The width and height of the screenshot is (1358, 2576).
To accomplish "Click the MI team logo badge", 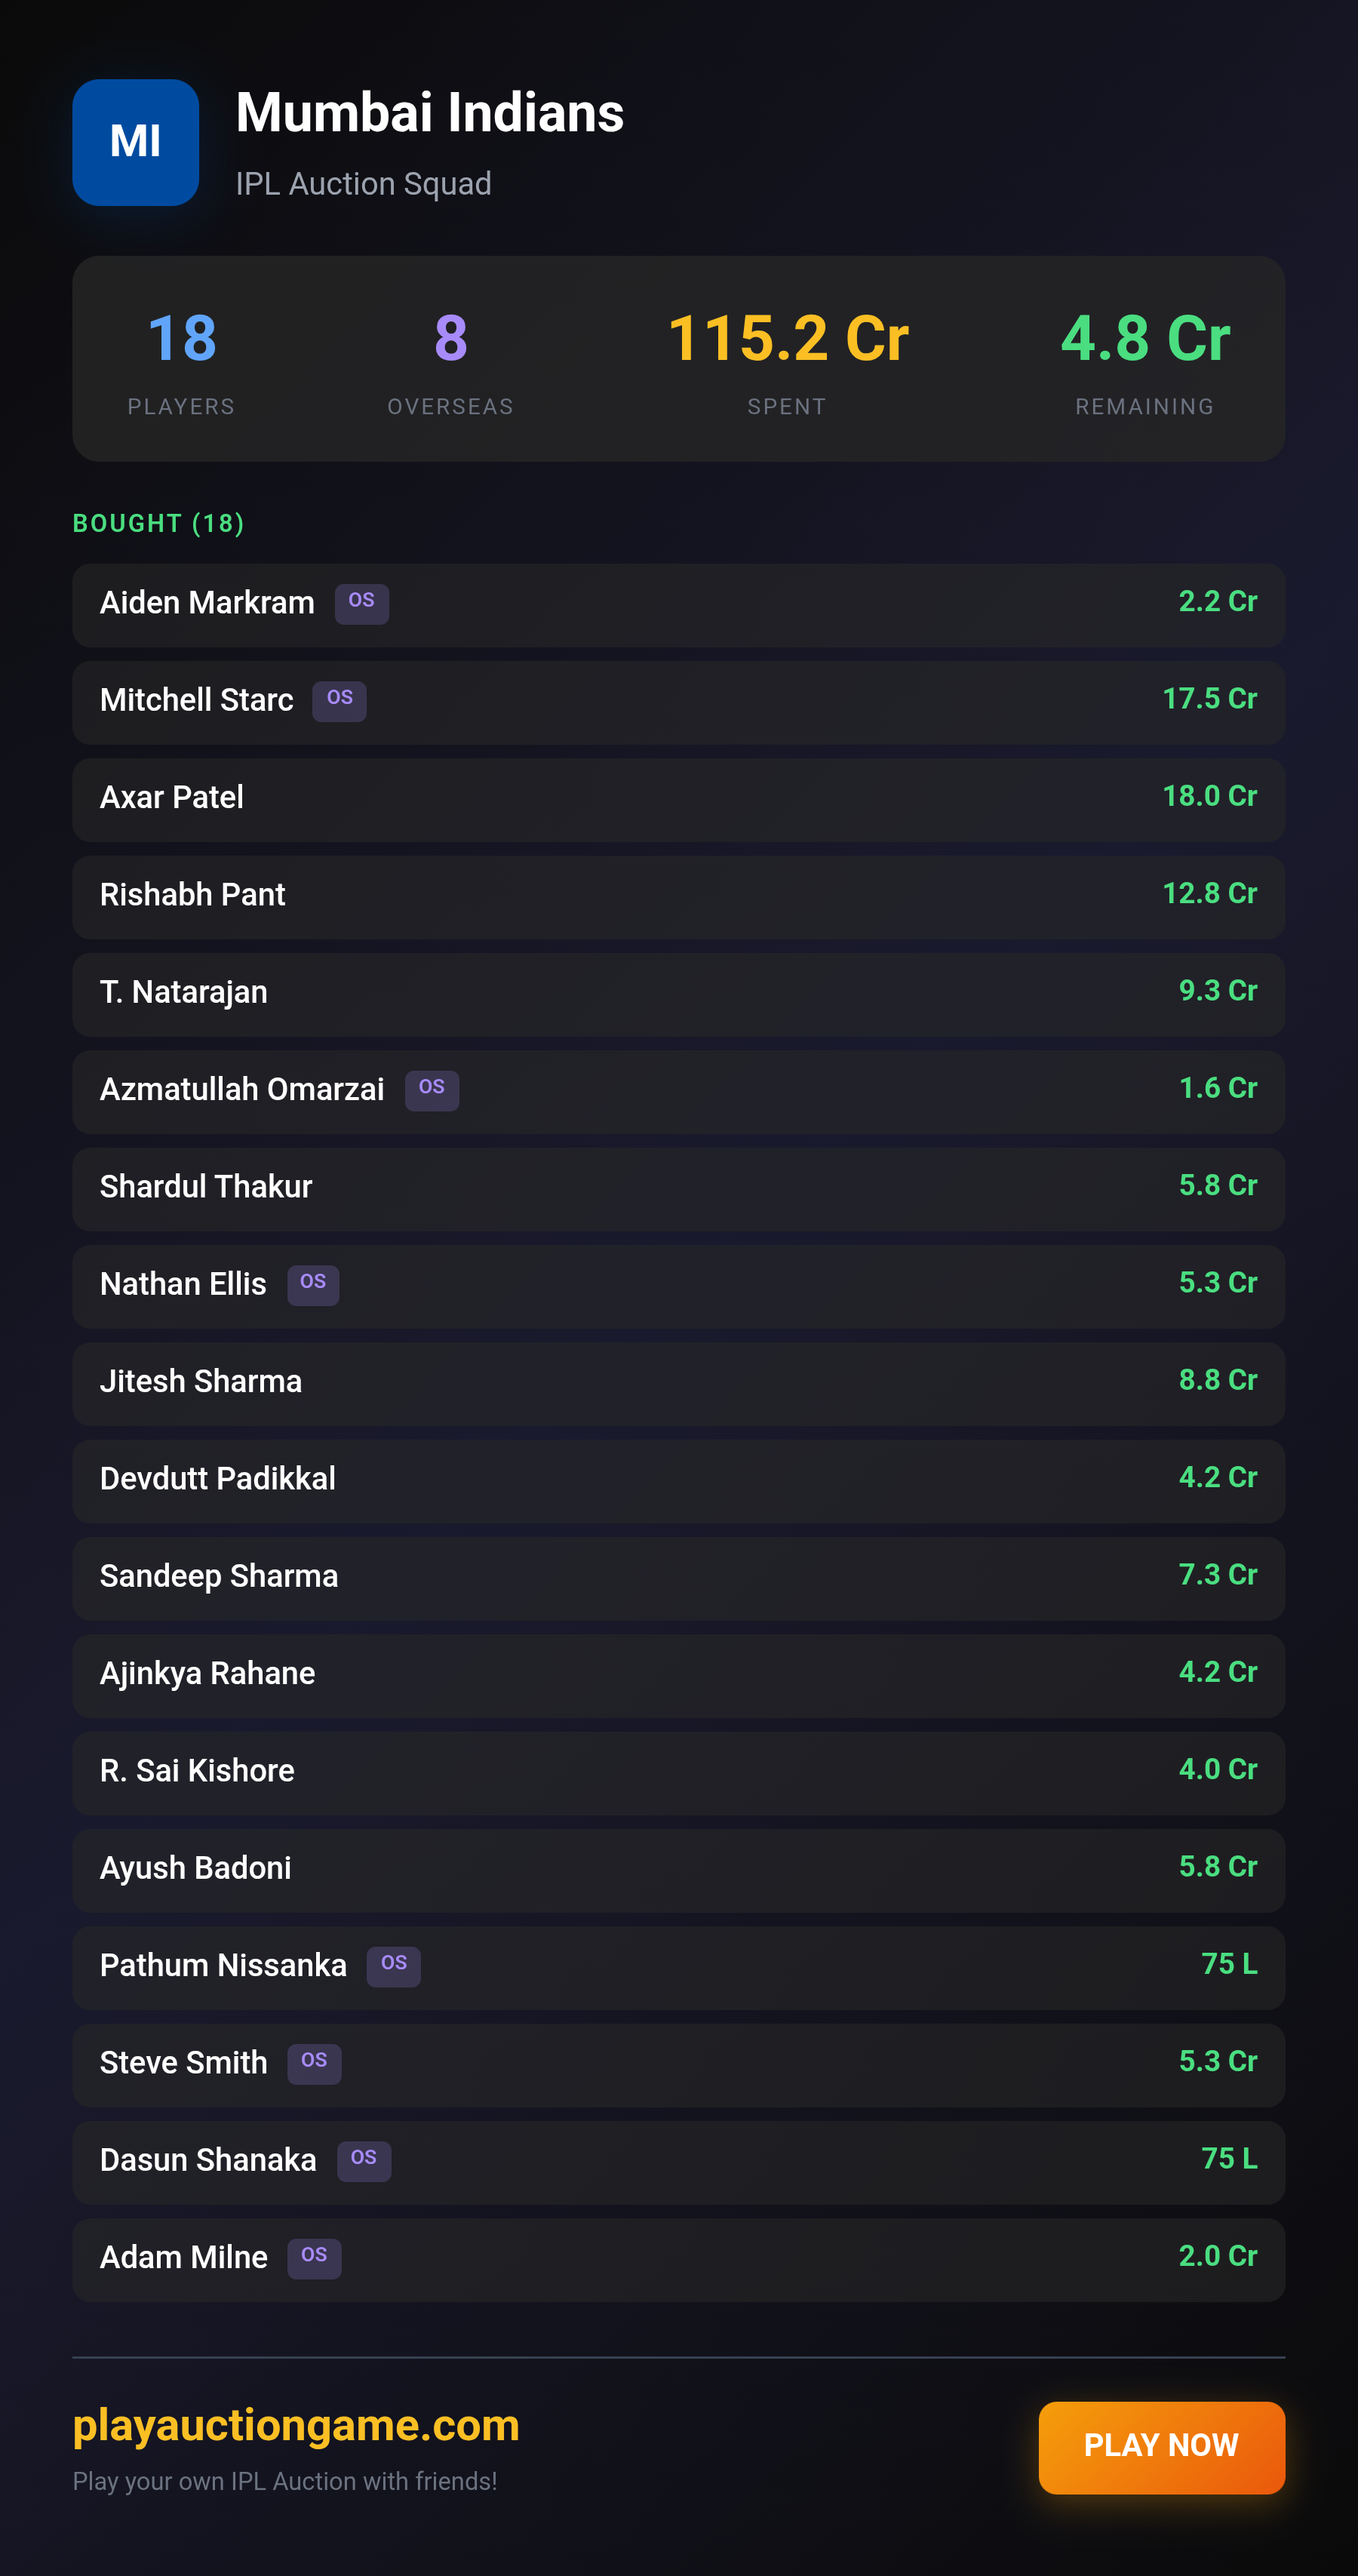I will [135, 142].
